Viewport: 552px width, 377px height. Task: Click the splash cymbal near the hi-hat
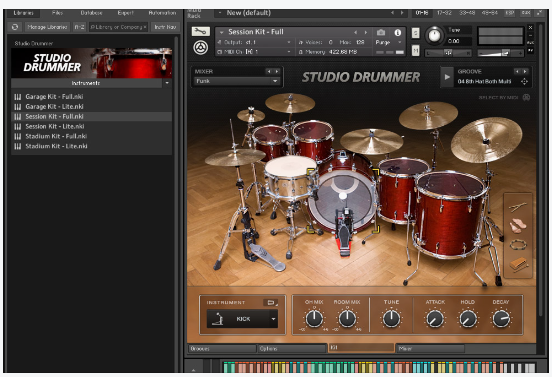251,115
